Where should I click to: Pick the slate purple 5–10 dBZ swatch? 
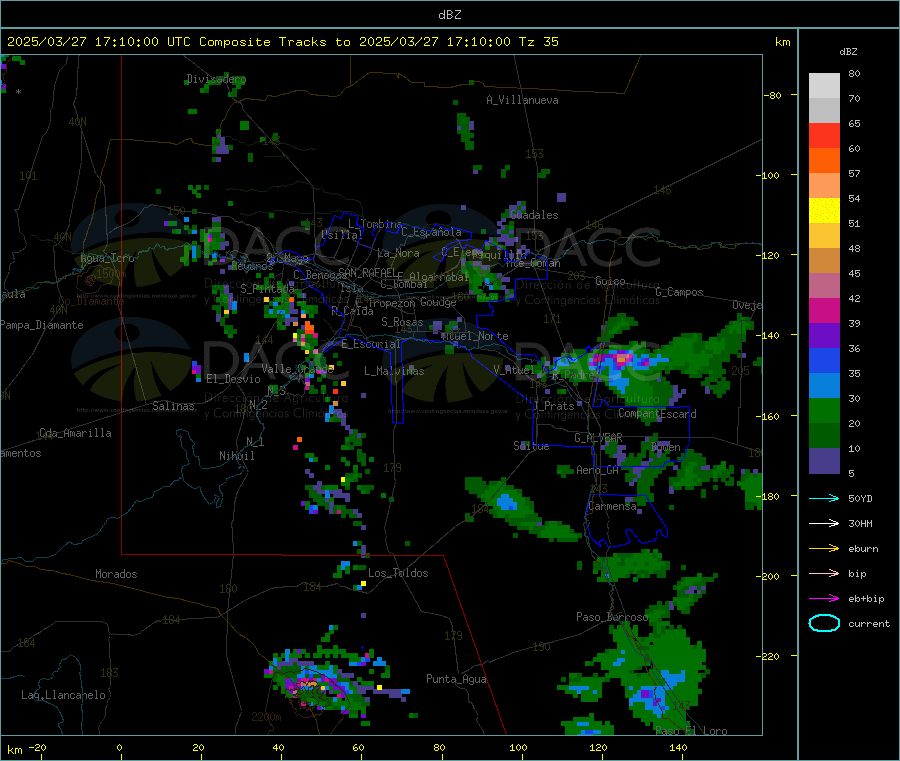coord(824,461)
